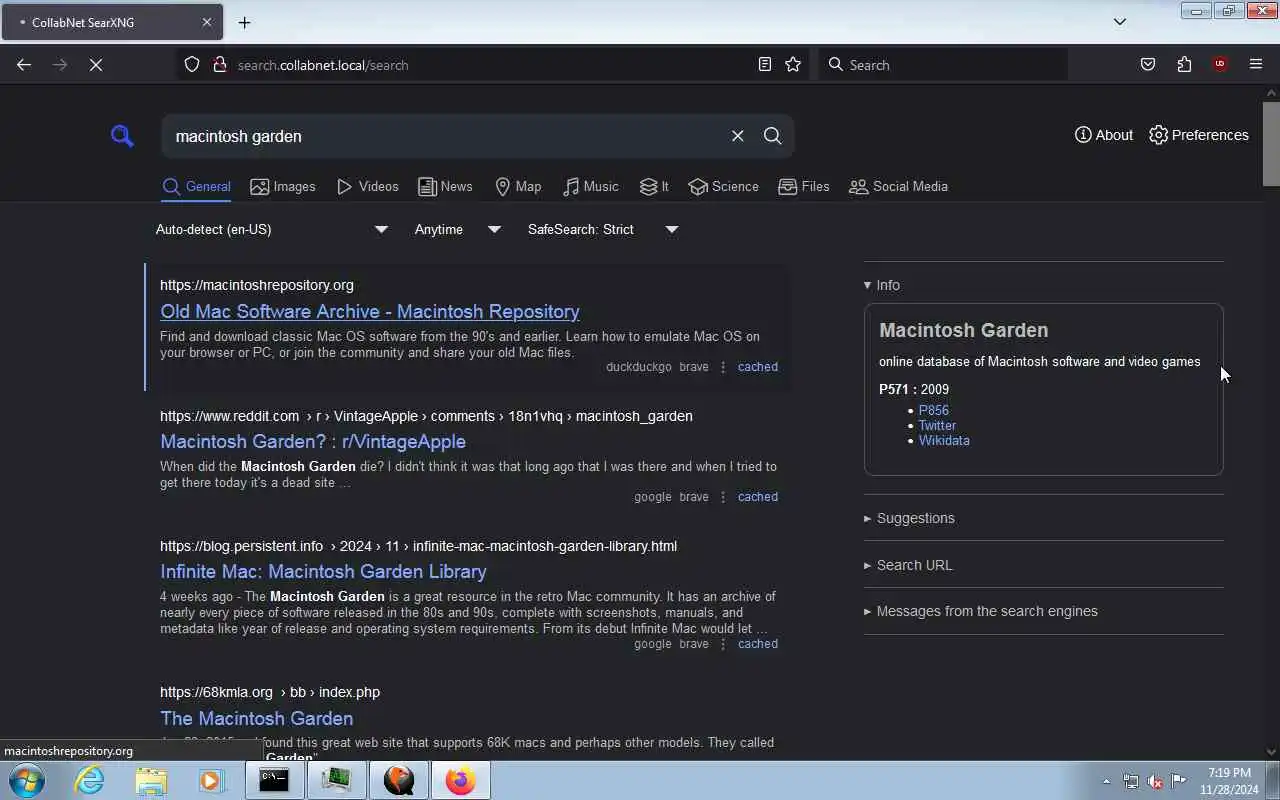Open the Firefox hamburger menu

click(x=1256, y=65)
